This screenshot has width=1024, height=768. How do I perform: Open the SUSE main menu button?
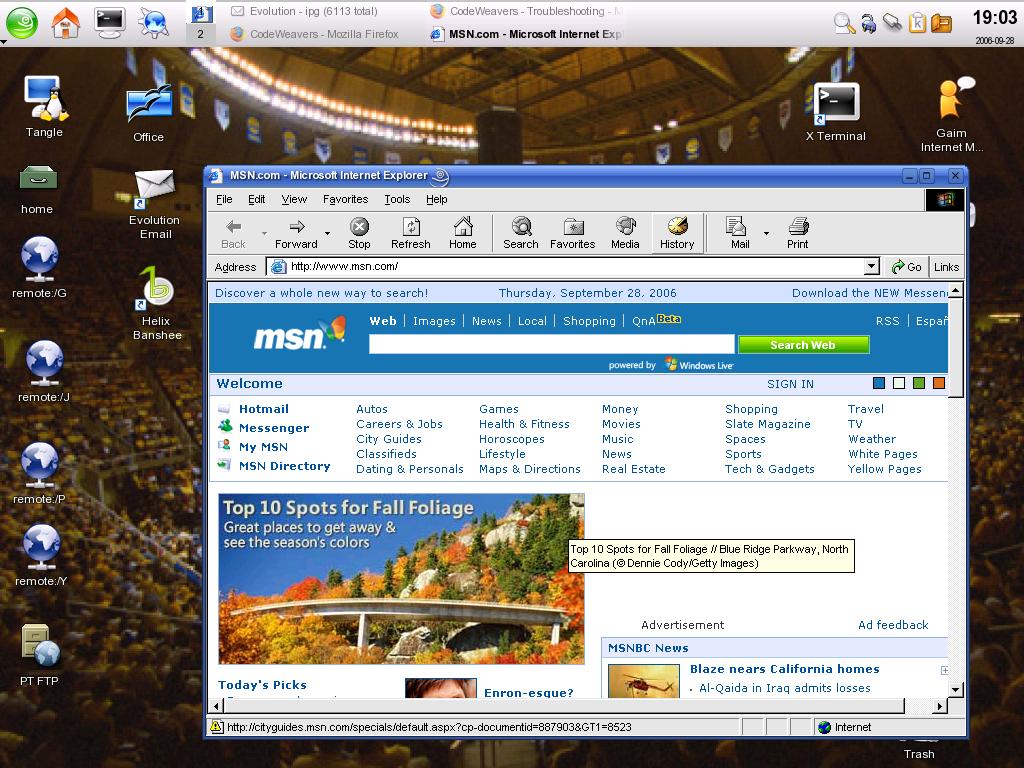tap(22, 22)
